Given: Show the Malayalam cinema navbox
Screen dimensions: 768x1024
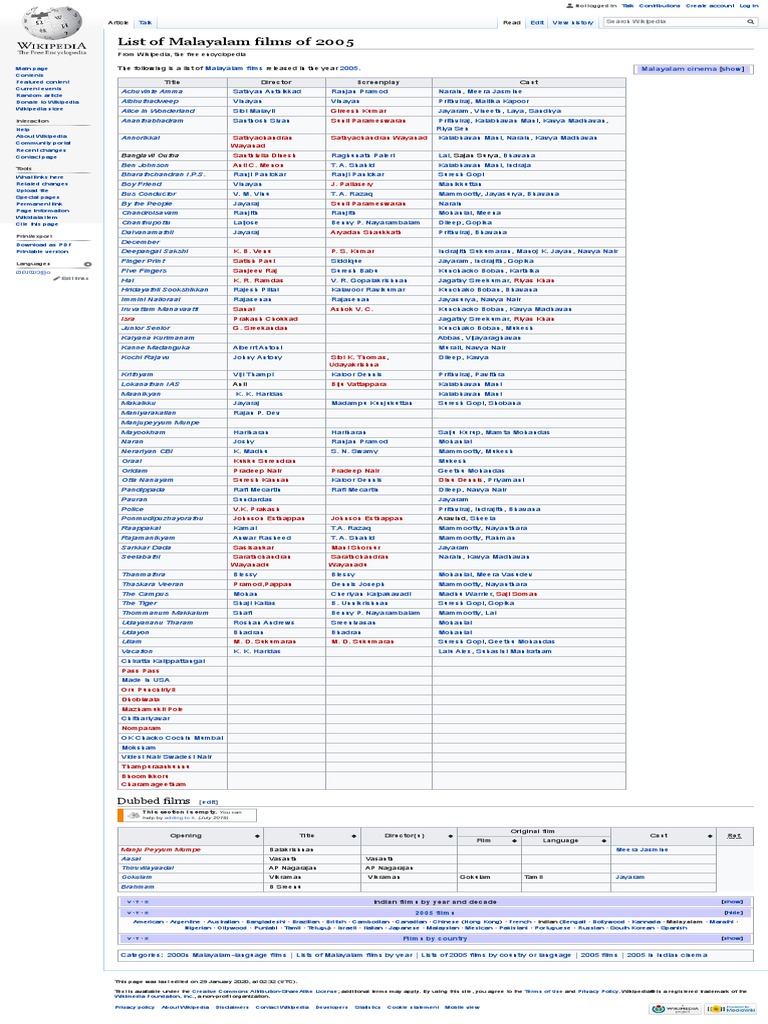Looking at the screenshot, I should click(731, 69).
